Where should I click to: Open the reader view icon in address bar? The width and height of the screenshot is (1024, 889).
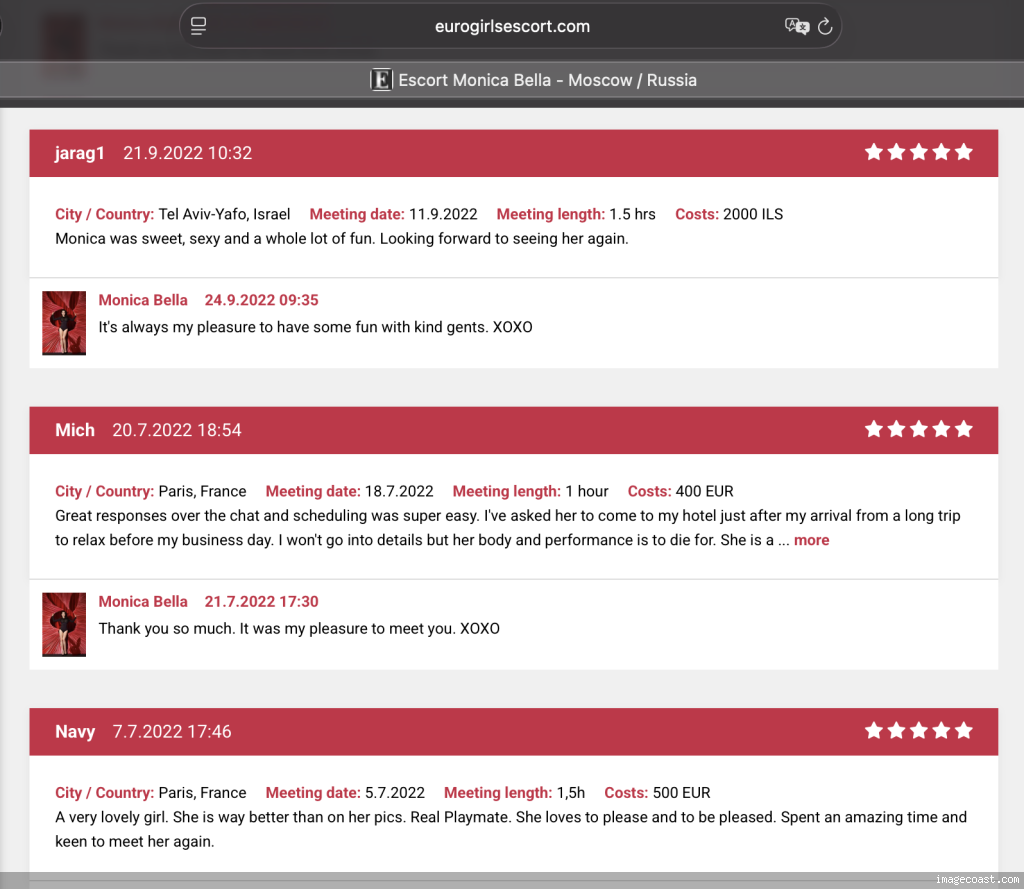tap(198, 26)
